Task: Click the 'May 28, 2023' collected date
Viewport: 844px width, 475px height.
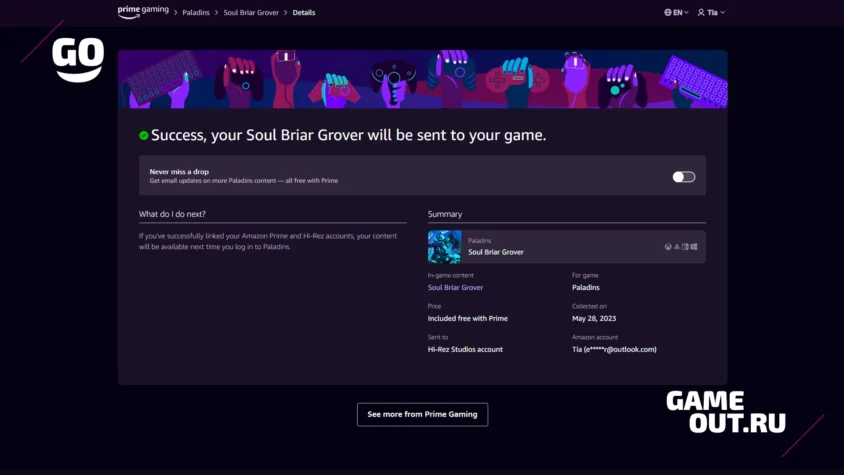Action: (x=594, y=318)
